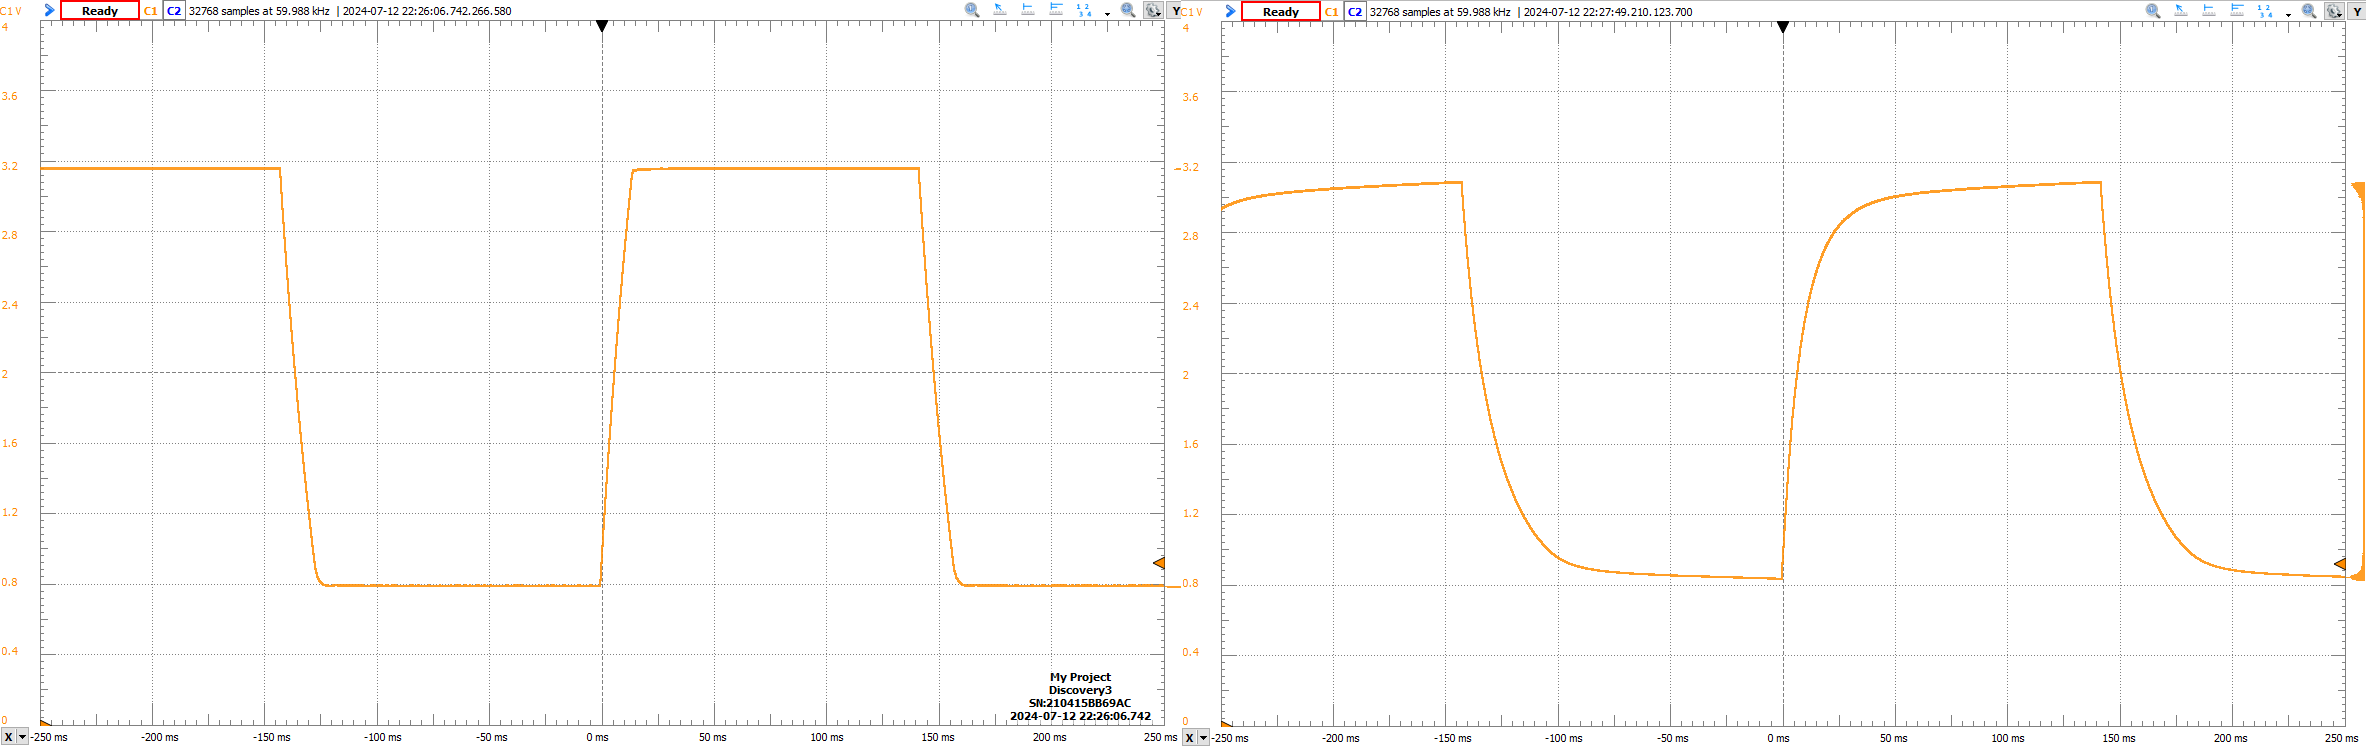Image resolution: width=2366 pixels, height=747 pixels.
Task: Click the blue arrow icon at left plot top
Action: [x=49, y=10]
